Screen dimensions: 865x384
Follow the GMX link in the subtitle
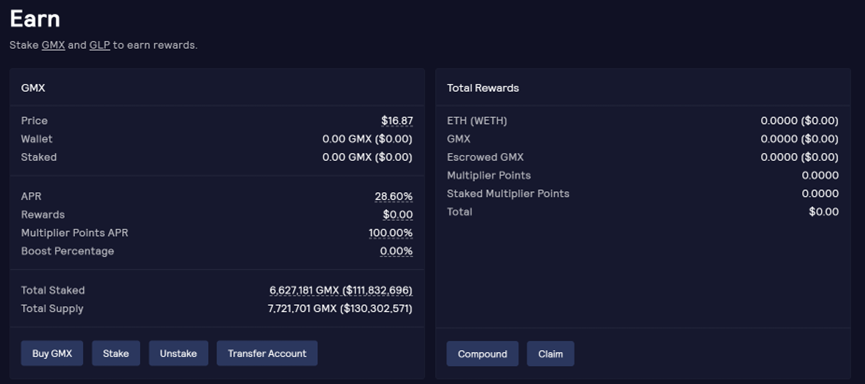(54, 45)
